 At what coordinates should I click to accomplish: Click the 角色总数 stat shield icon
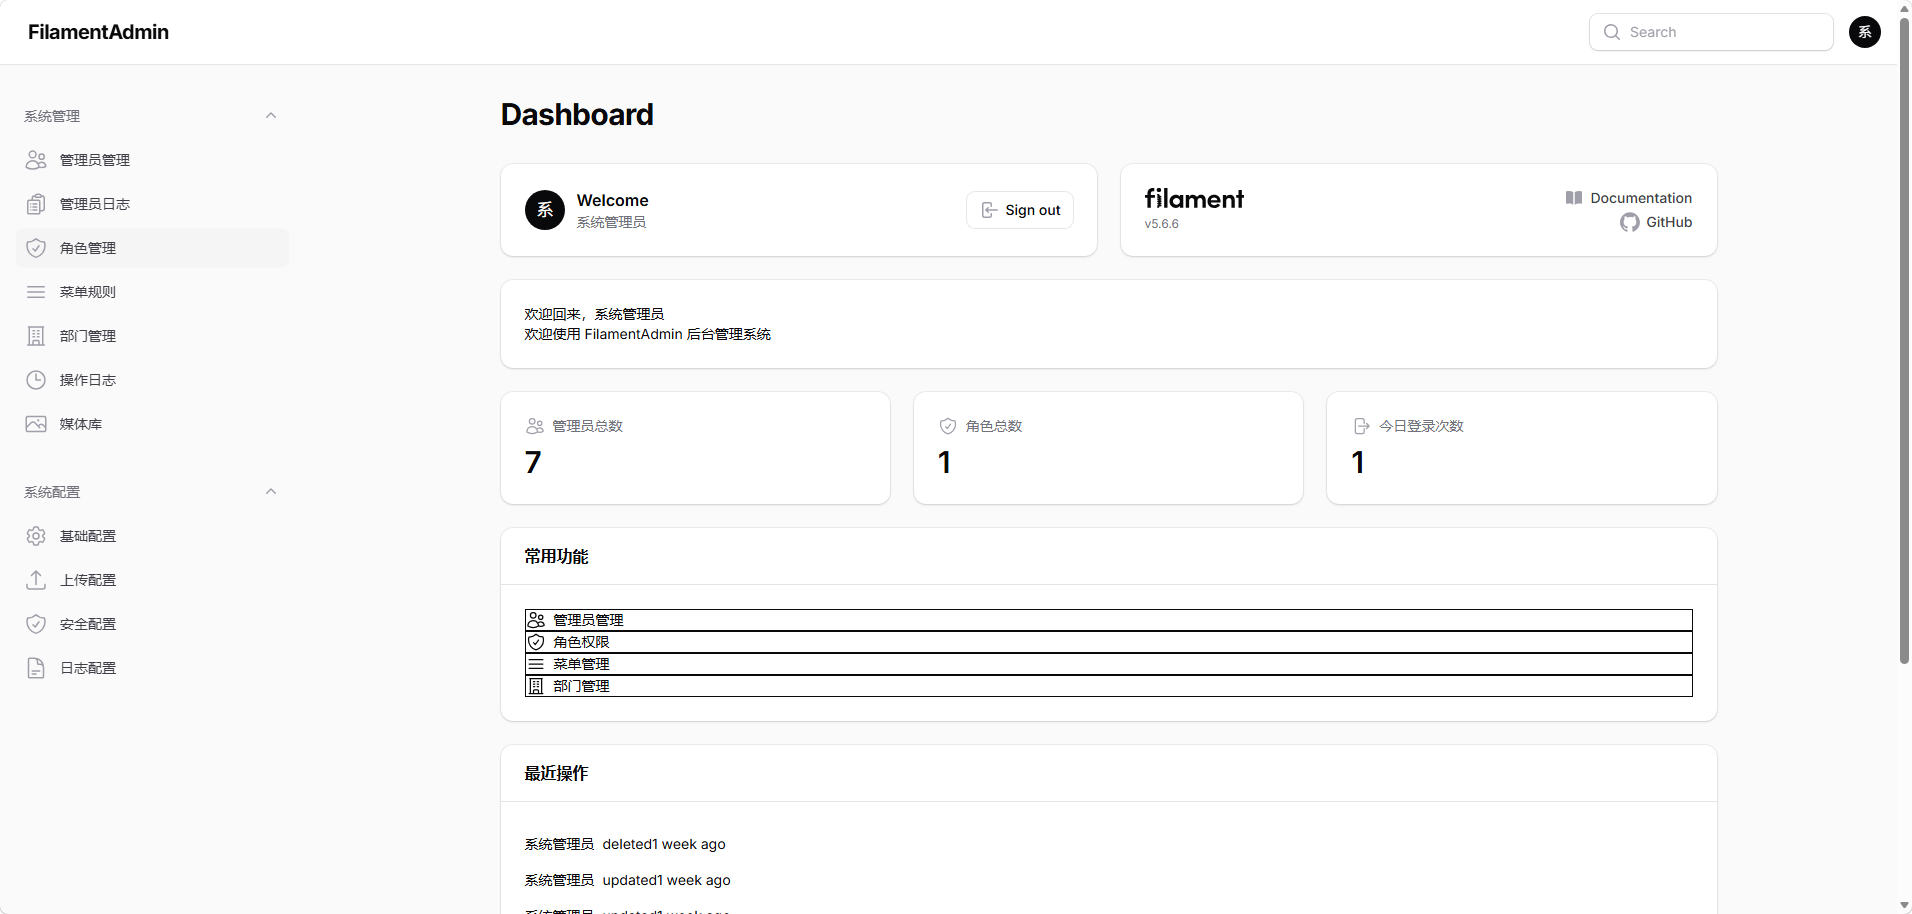click(948, 426)
